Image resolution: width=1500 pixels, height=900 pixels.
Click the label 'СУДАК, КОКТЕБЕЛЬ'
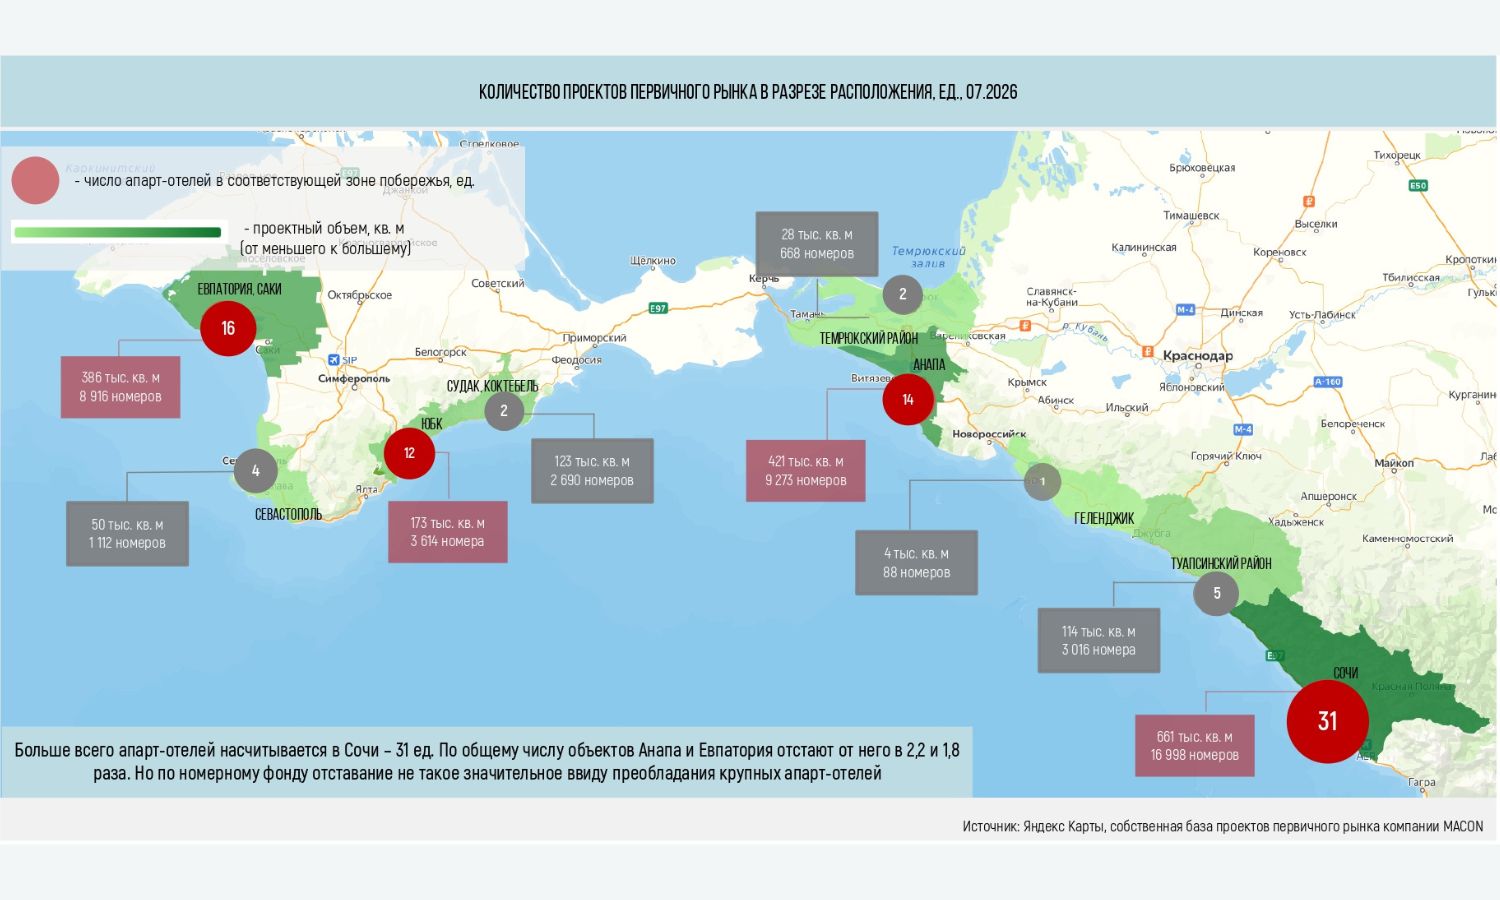(x=492, y=386)
